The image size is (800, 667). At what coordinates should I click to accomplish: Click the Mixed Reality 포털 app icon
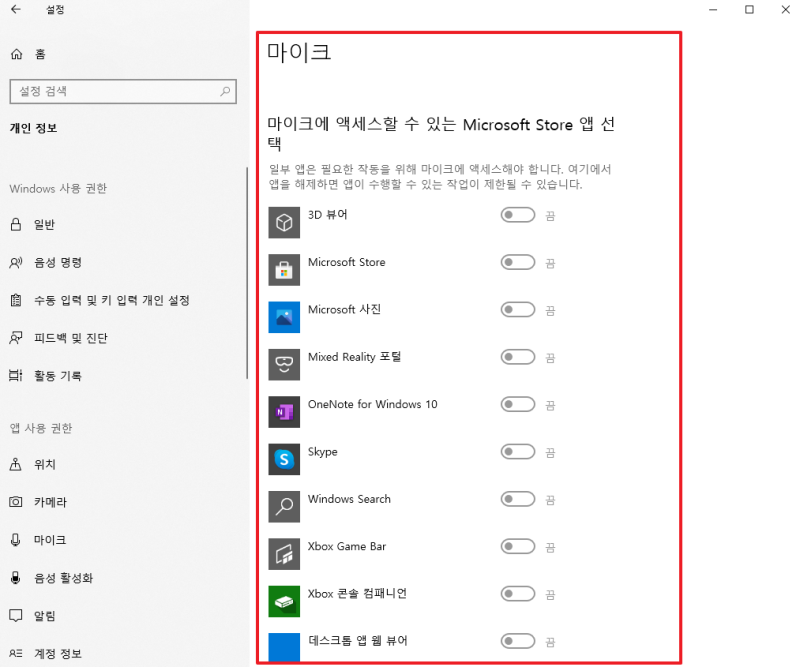tap(284, 364)
